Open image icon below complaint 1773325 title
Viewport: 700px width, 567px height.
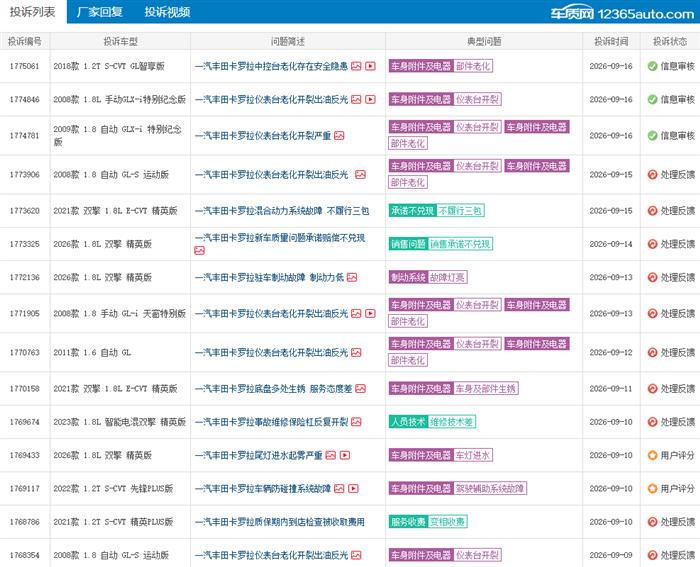[x=199, y=250]
